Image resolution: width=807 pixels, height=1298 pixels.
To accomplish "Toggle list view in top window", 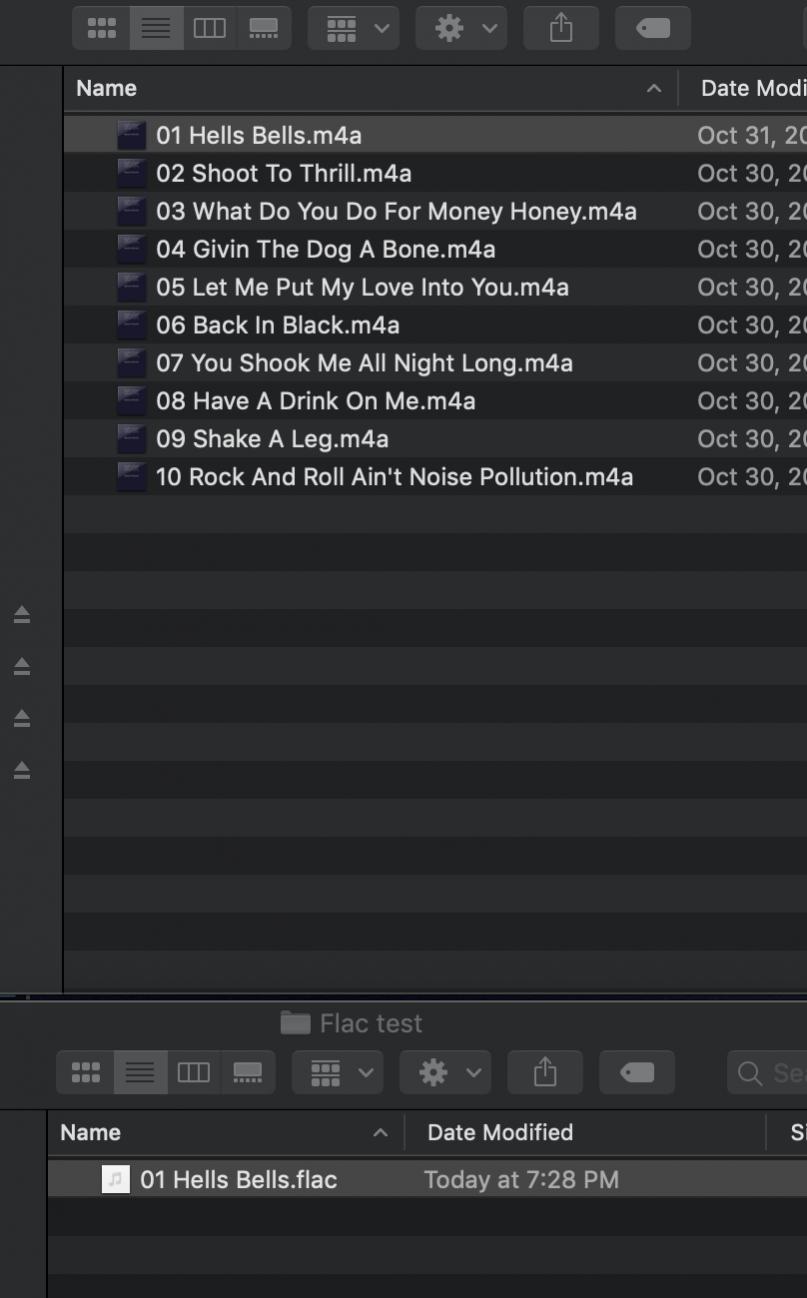I will click(156, 28).
